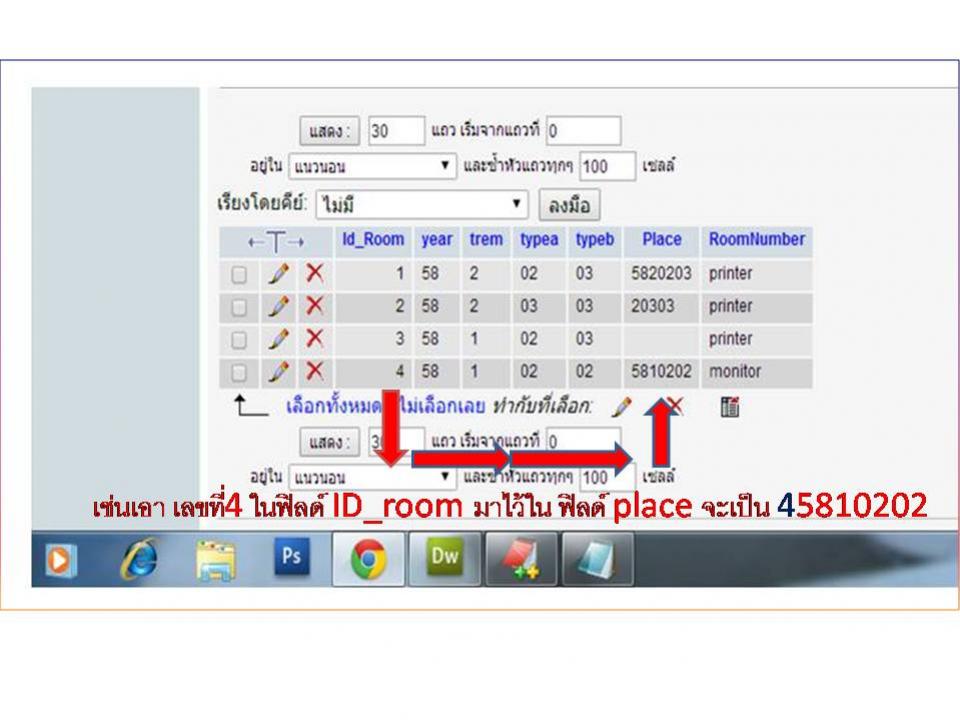Sort by Place column header
The image size is (960, 720).
pos(662,239)
